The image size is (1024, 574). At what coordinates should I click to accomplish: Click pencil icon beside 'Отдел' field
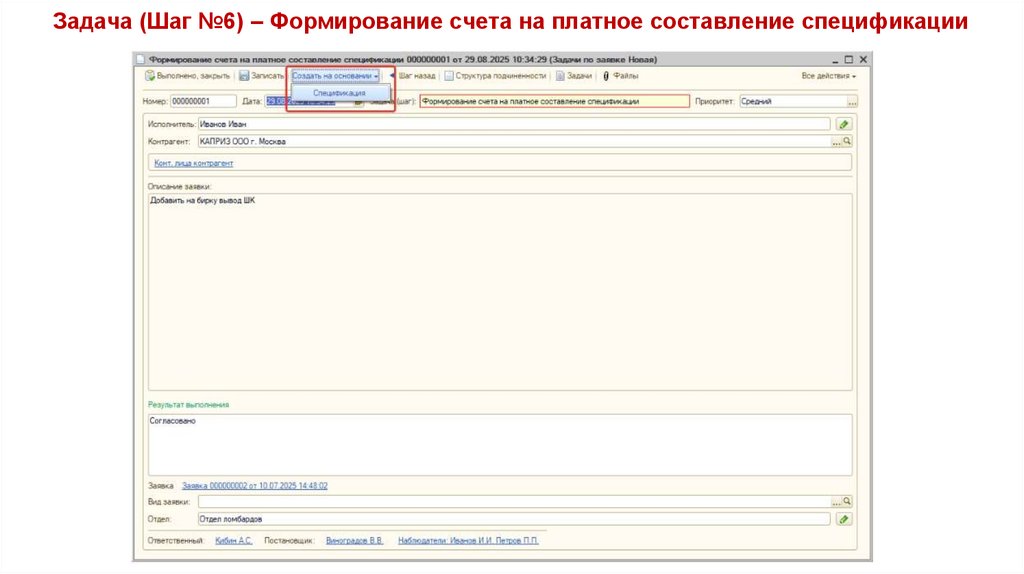(x=844, y=519)
